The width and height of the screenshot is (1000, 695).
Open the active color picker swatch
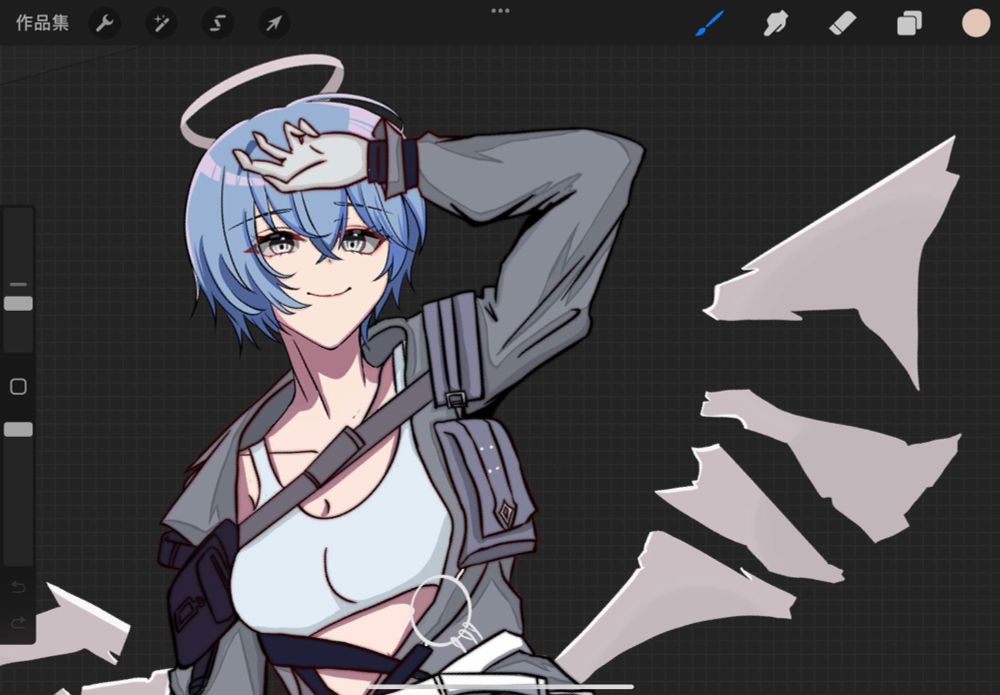point(976,24)
